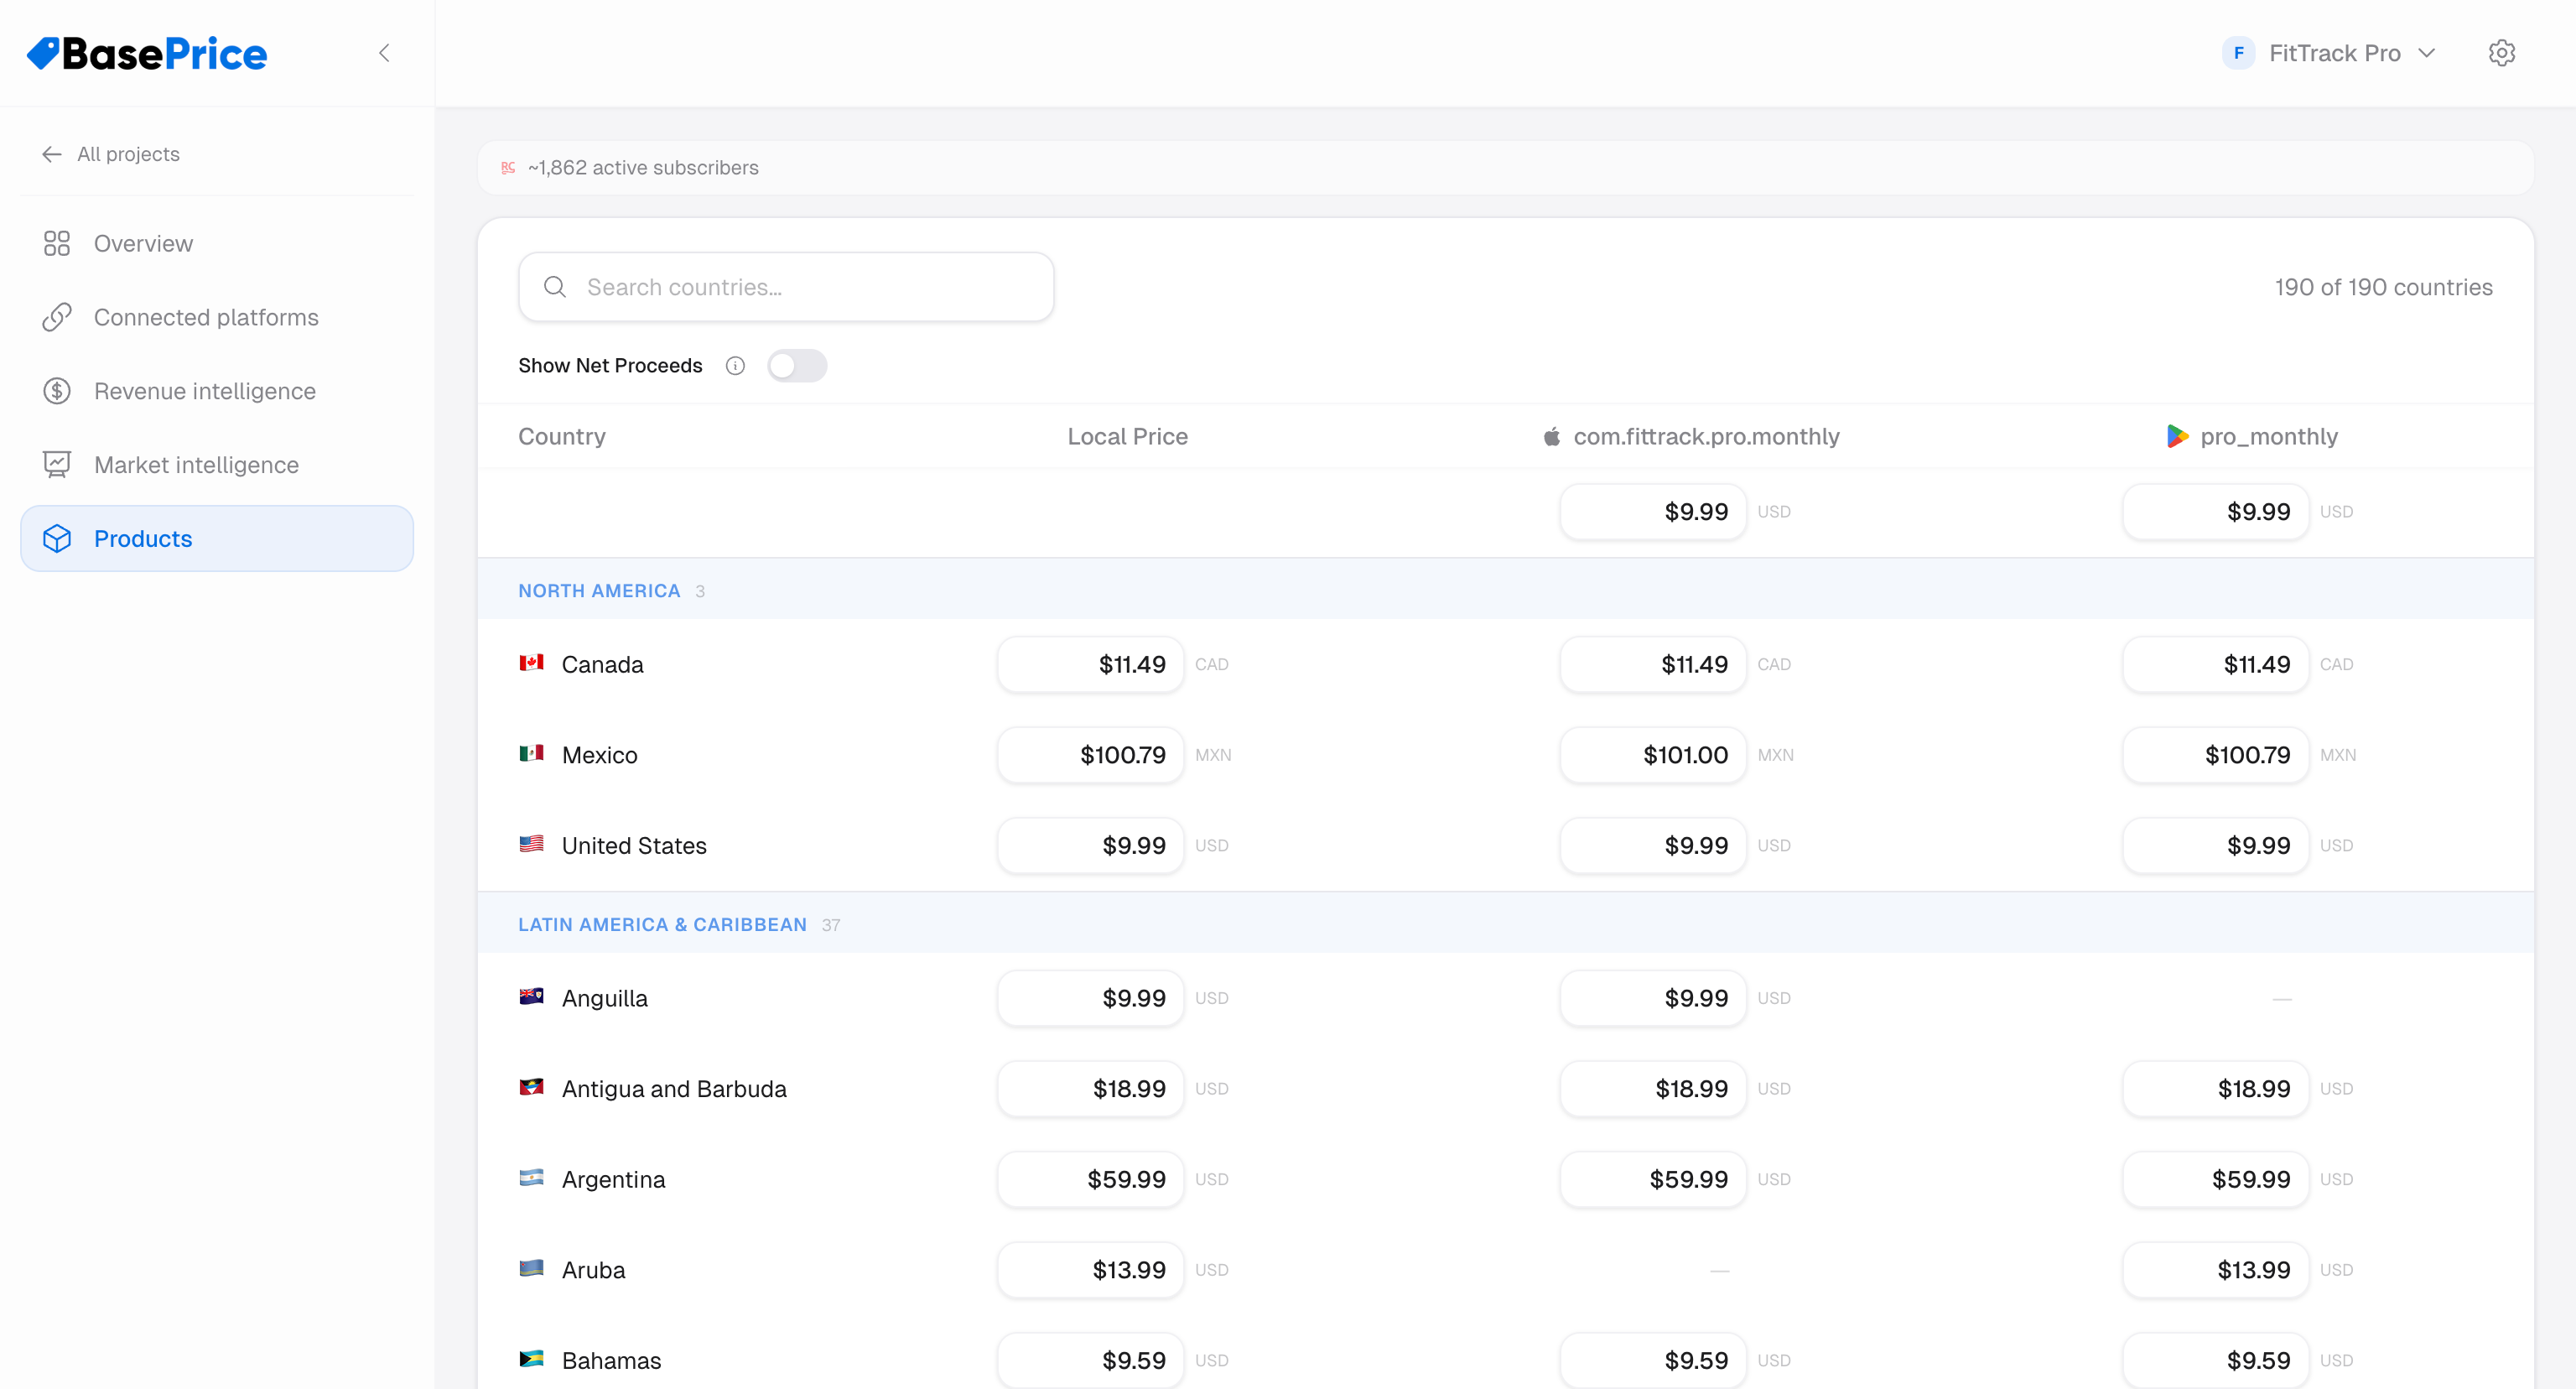Edit Aruba local price $13.99

(1090, 1270)
